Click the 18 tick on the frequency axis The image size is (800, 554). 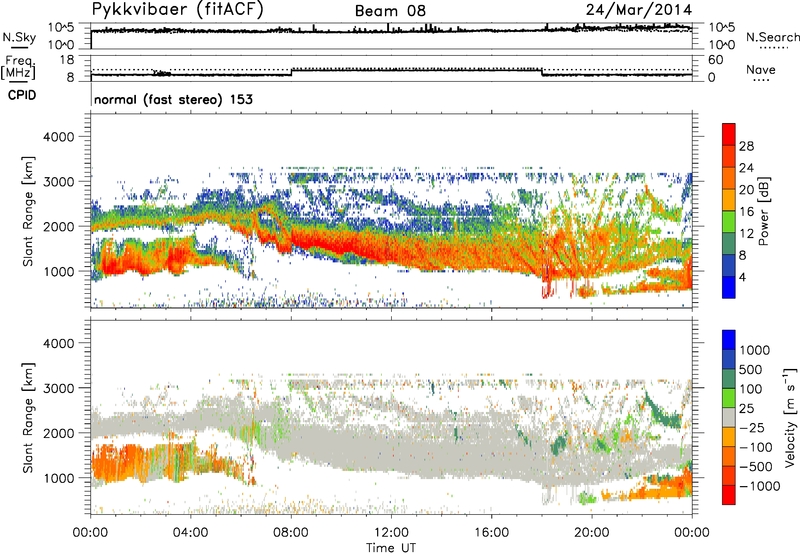pos(67,60)
